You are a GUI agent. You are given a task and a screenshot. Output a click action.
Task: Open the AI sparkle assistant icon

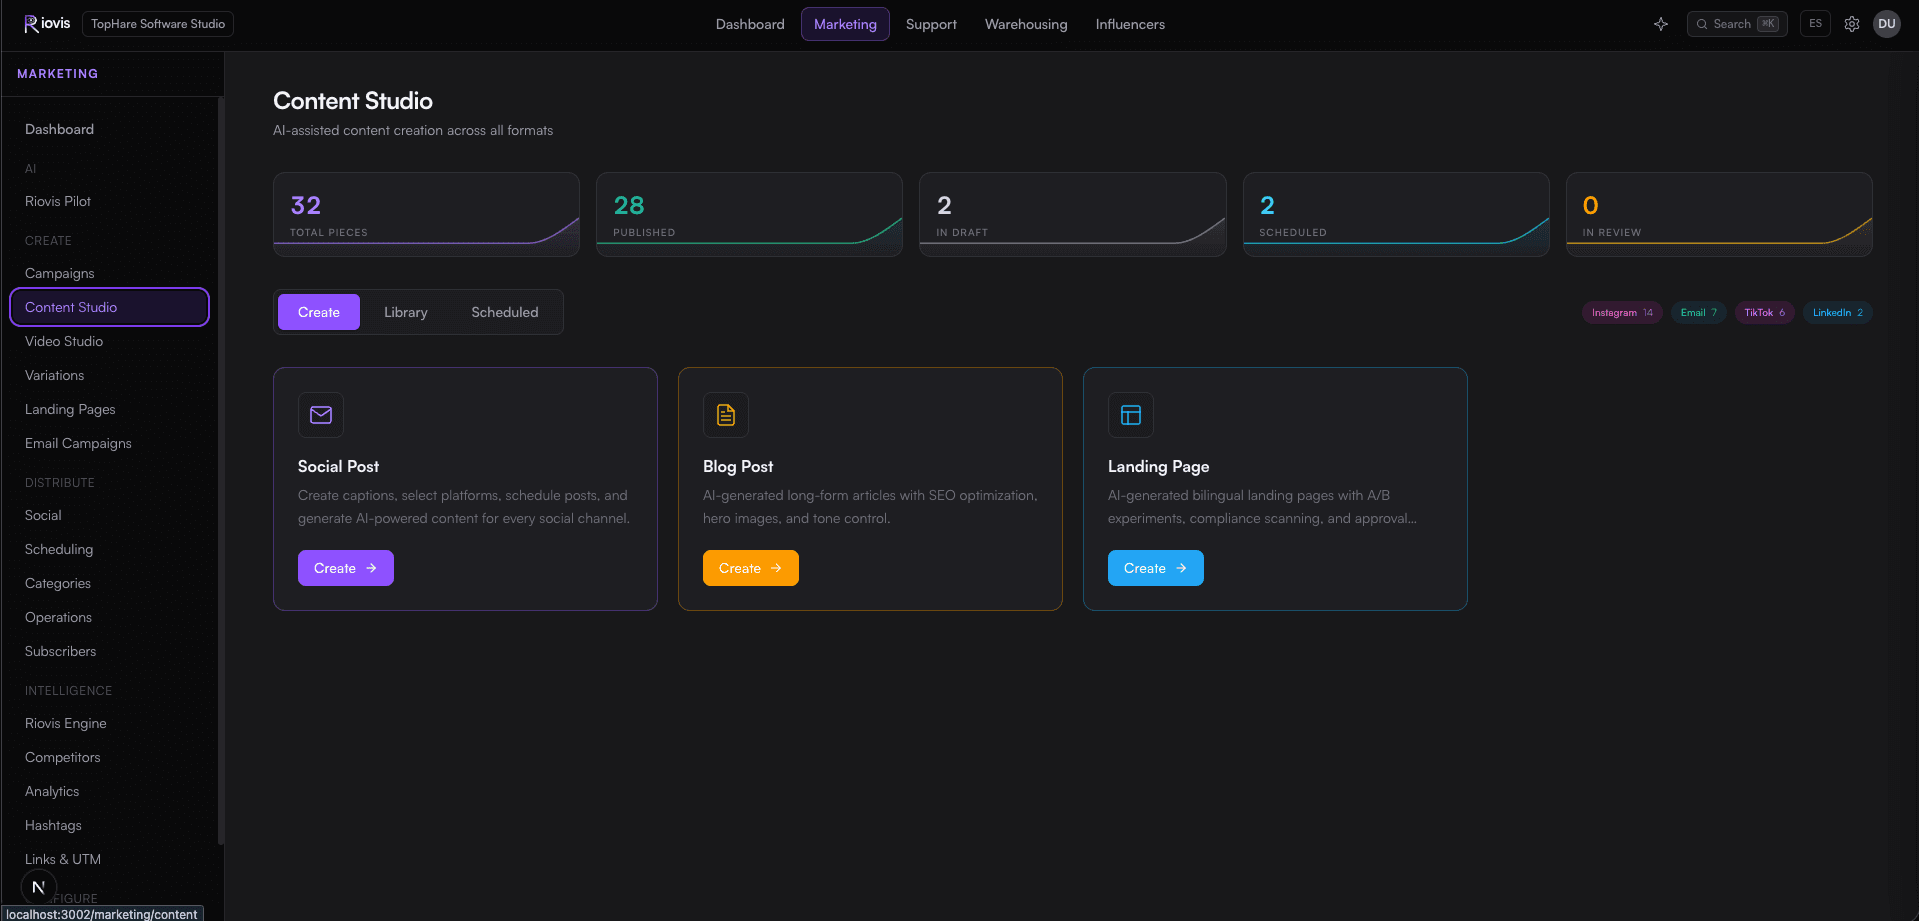tap(1661, 24)
